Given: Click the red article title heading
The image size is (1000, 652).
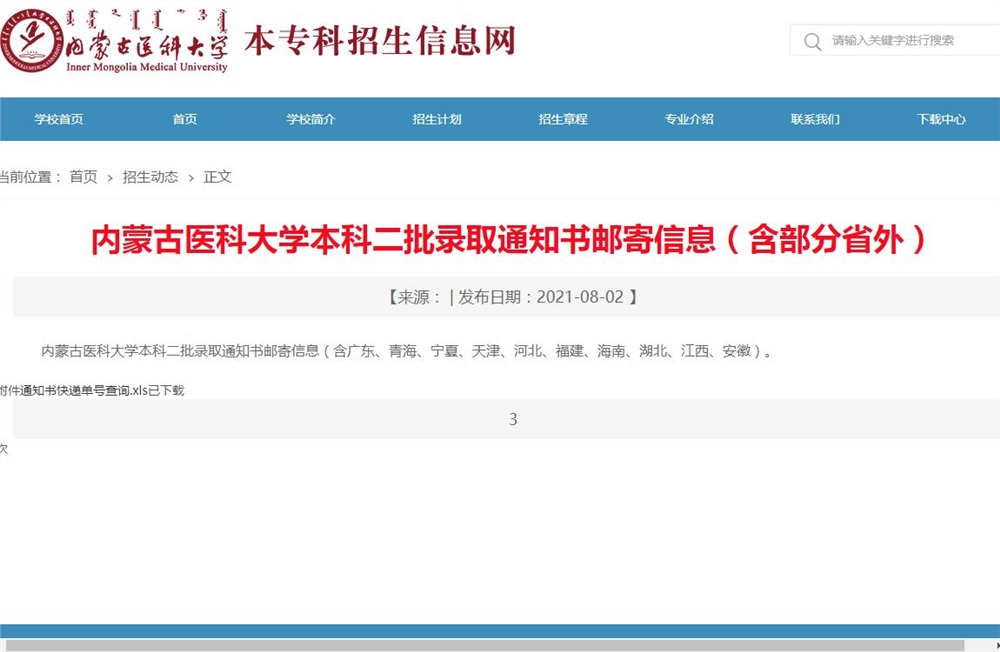Looking at the screenshot, I should pos(508,240).
